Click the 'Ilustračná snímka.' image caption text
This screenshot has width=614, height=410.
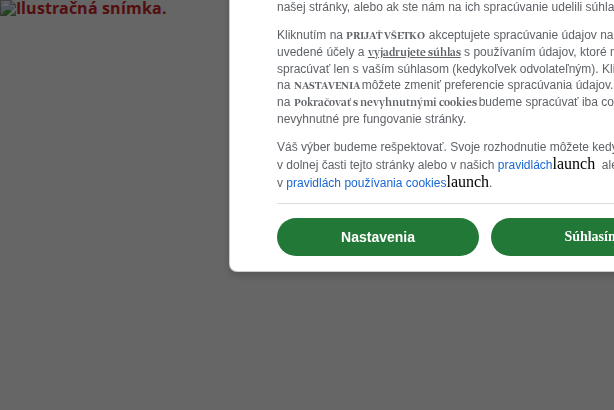point(92,8)
